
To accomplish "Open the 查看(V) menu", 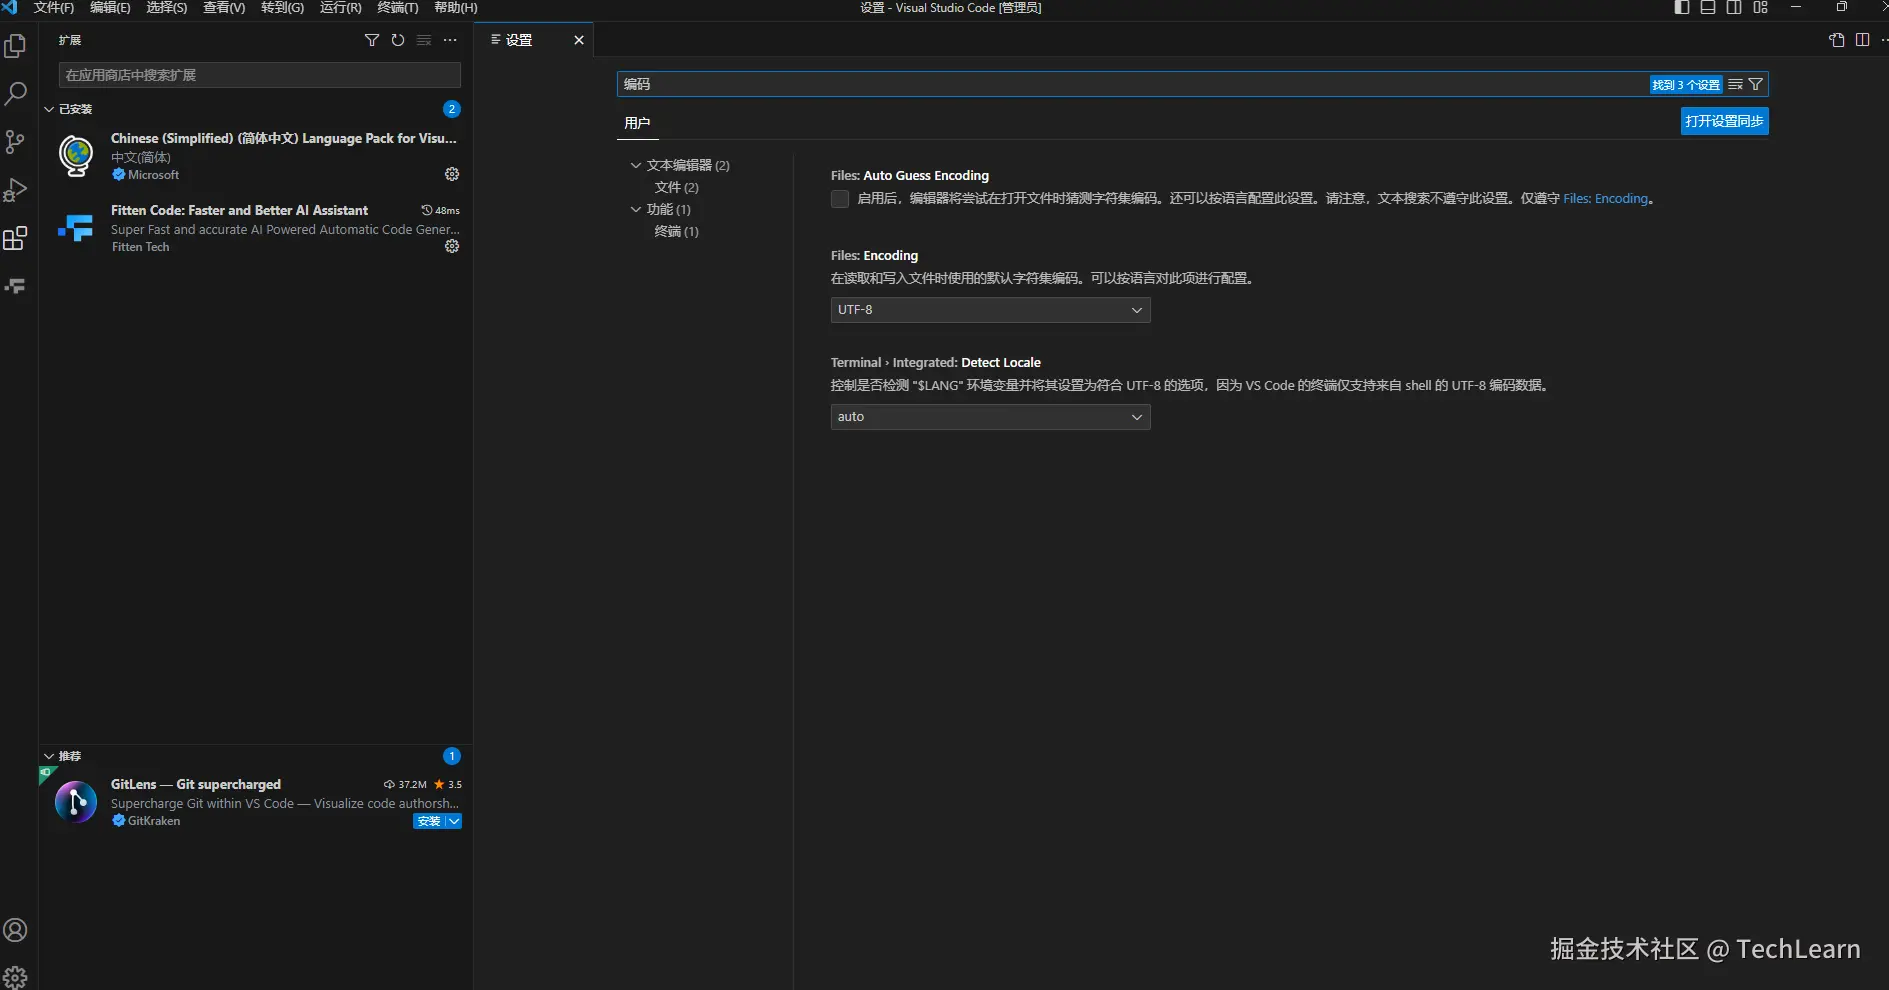I will click(224, 8).
